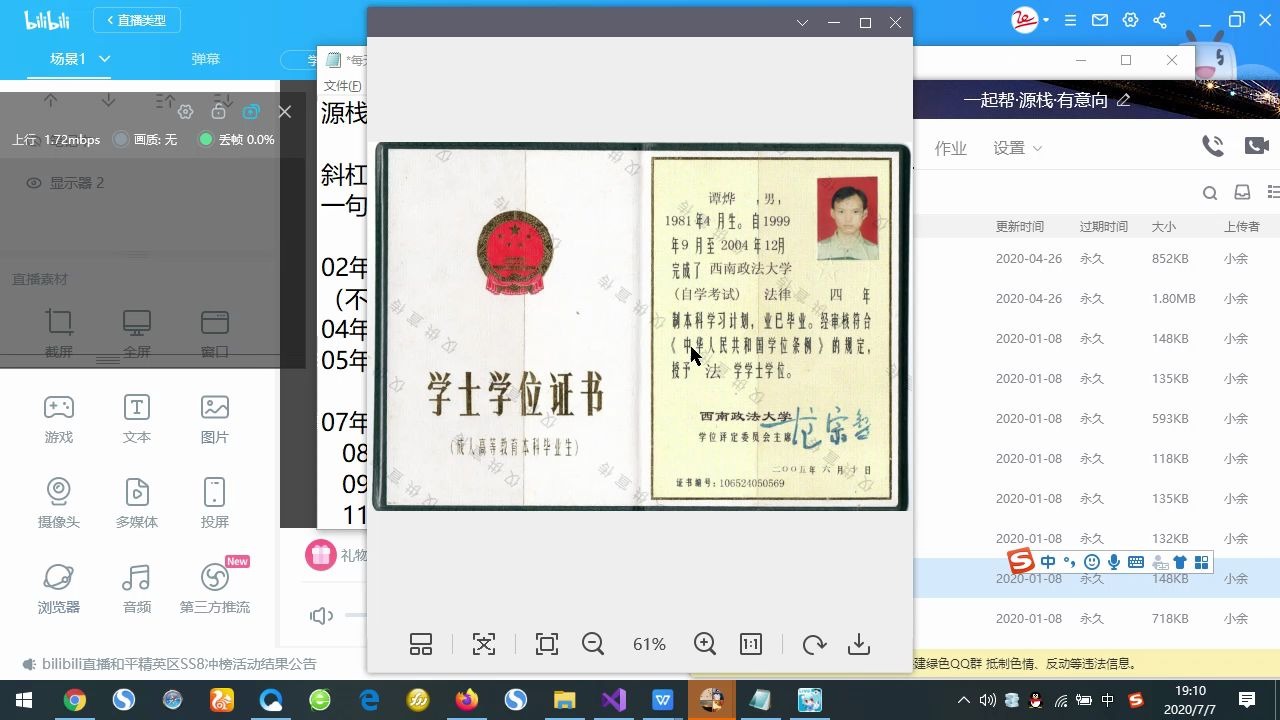1280x720 pixels.
Task: Open the image viewer title bar dropdown arrow
Action: click(x=802, y=23)
